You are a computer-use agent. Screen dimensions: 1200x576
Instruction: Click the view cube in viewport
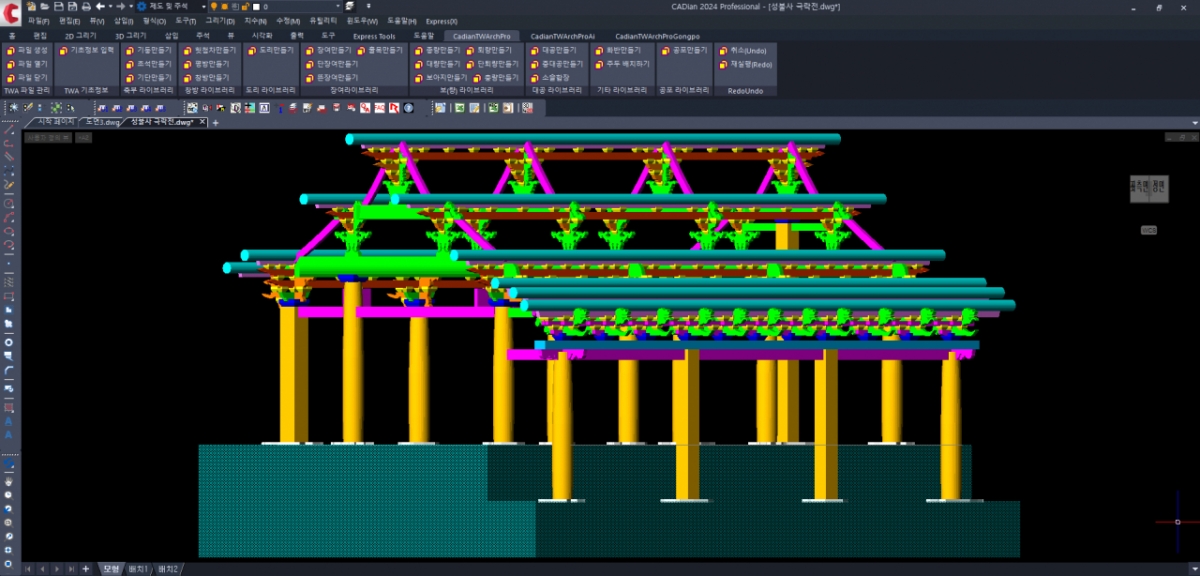pos(1148,187)
